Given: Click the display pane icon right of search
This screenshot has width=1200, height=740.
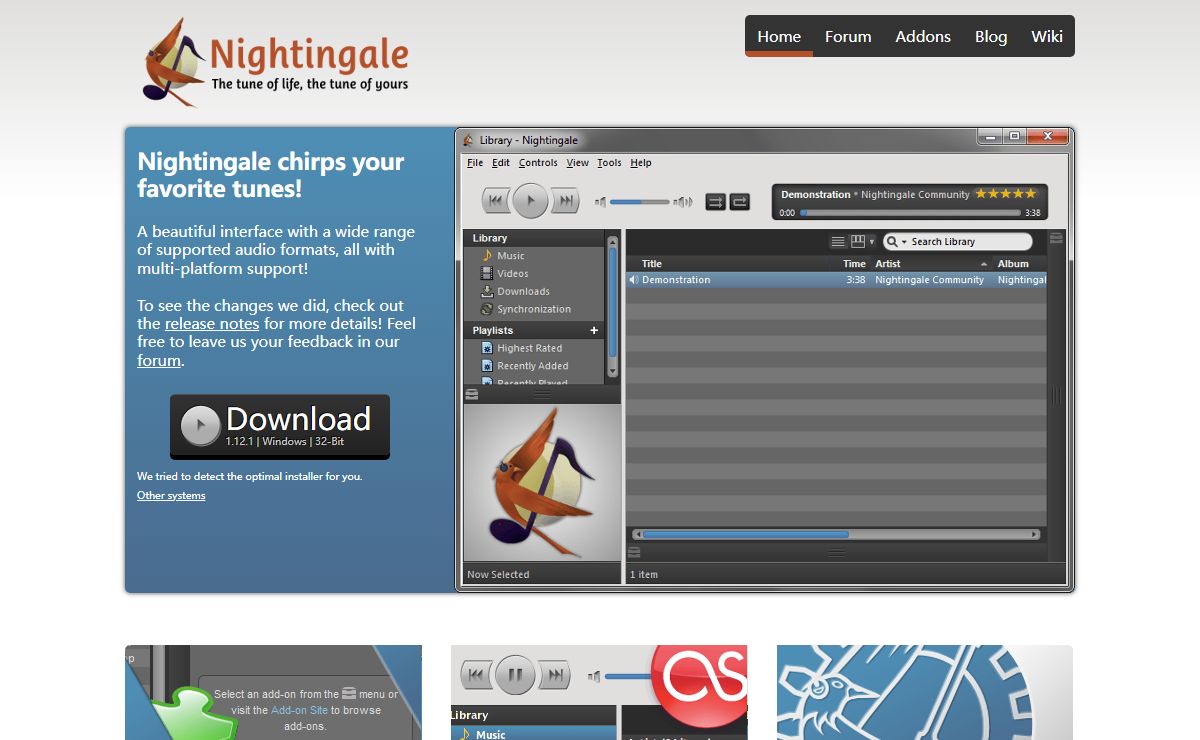Looking at the screenshot, I should pyautogui.click(x=1056, y=239).
